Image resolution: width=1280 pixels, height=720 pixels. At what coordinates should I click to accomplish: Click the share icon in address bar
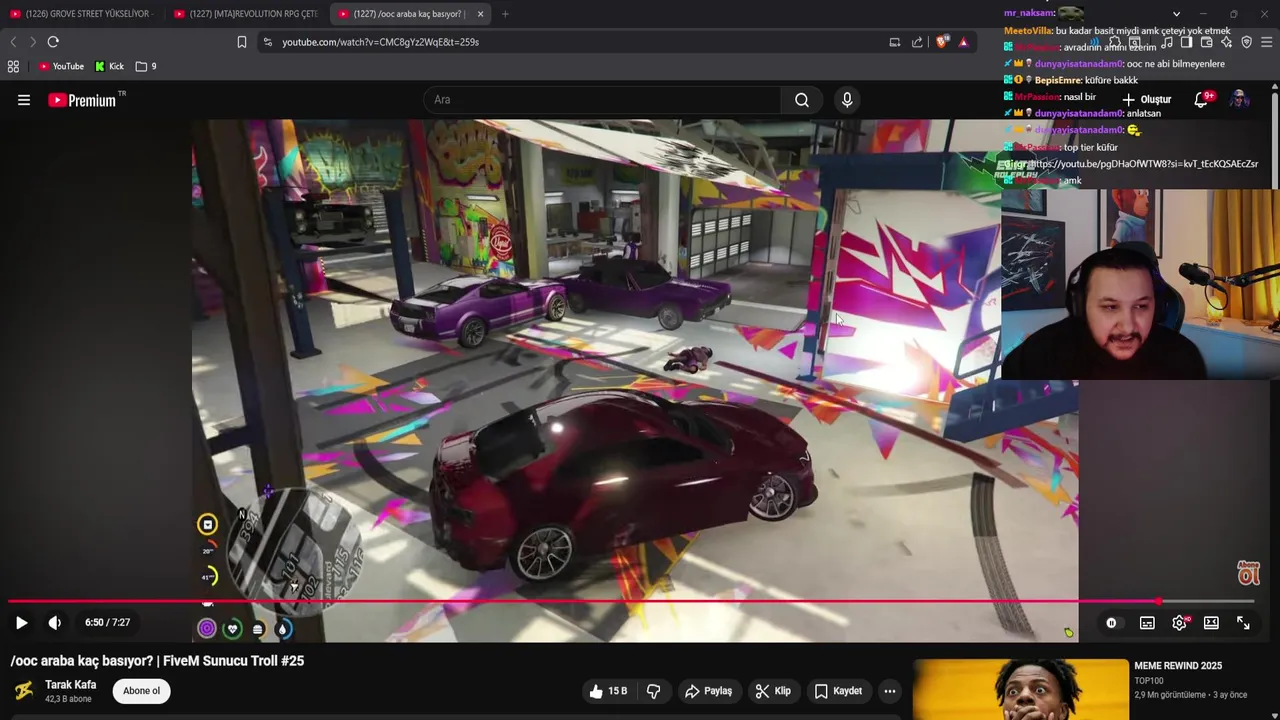pyautogui.click(x=917, y=42)
